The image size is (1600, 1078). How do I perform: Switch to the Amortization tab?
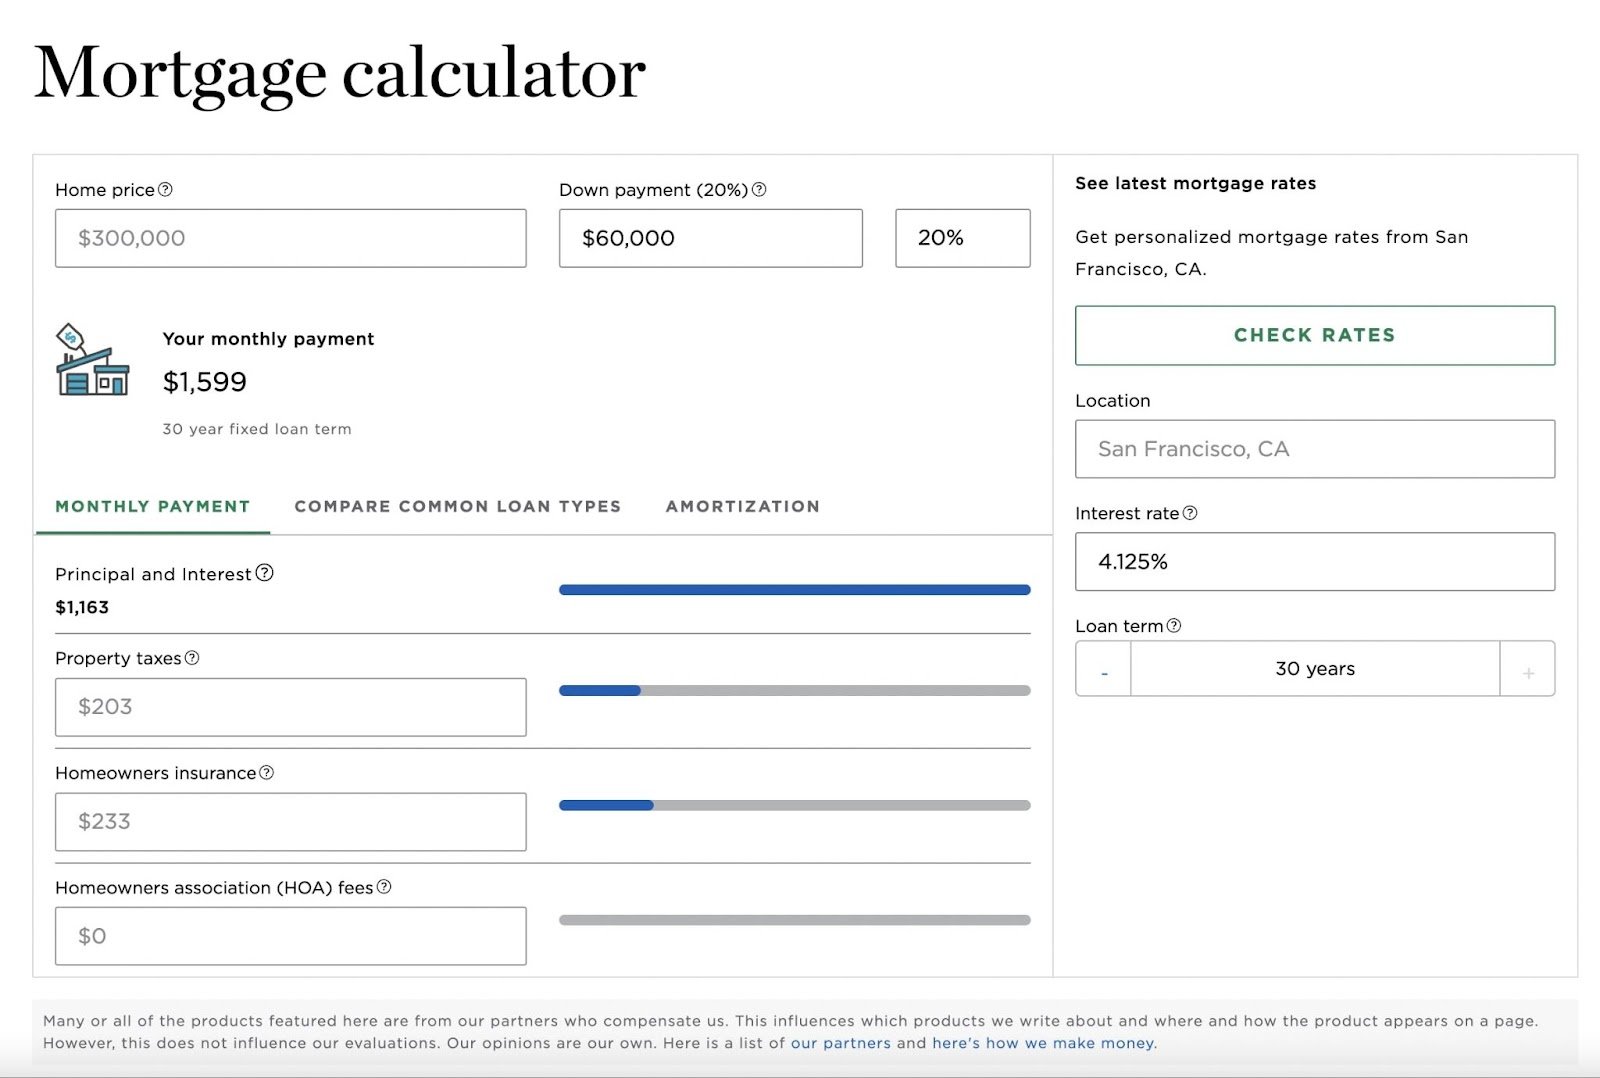pyautogui.click(x=743, y=506)
